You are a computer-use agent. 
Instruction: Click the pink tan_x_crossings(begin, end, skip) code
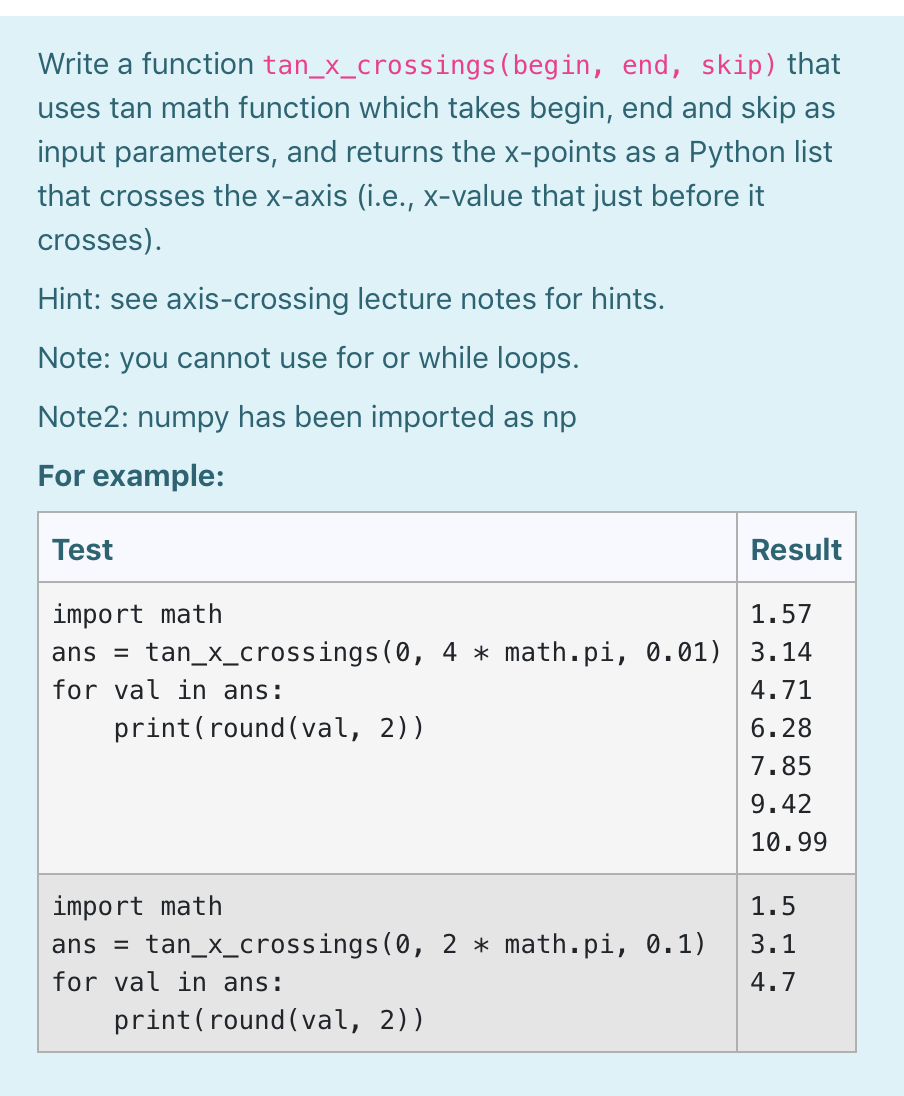click(519, 65)
